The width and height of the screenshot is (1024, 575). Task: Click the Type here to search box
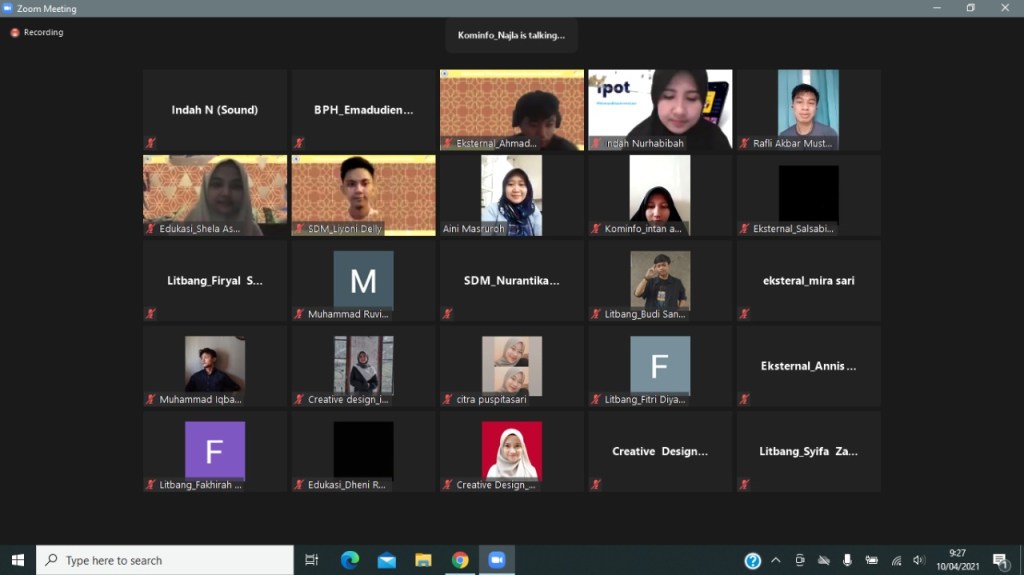tap(165, 560)
